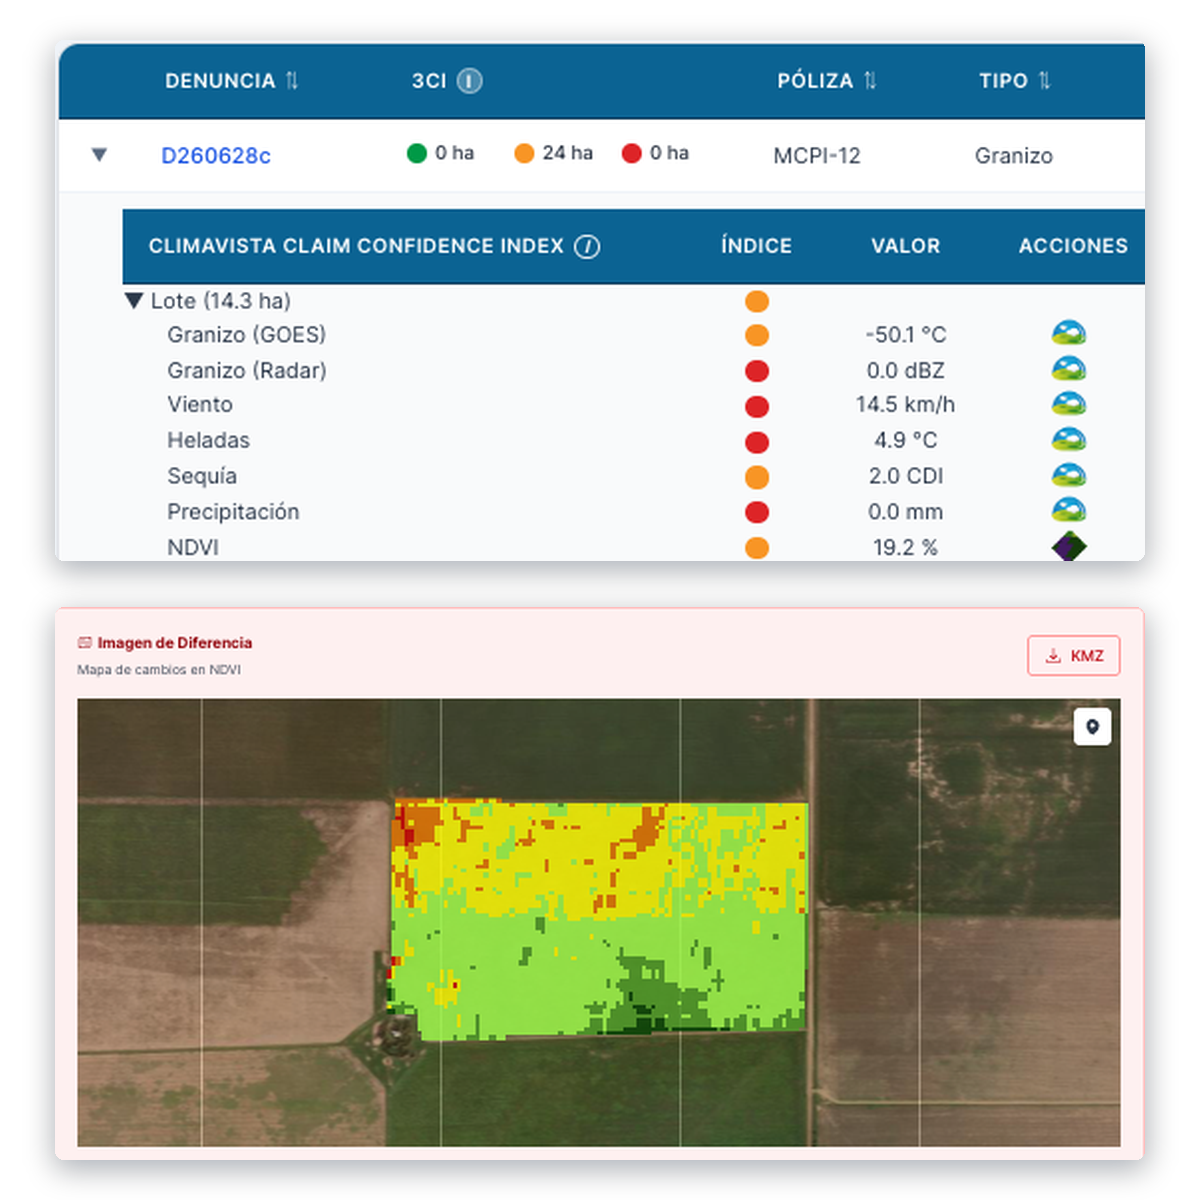This screenshot has height=1200, width=1200.
Task: Open the Viento map action icon
Action: coord(1069,404)
